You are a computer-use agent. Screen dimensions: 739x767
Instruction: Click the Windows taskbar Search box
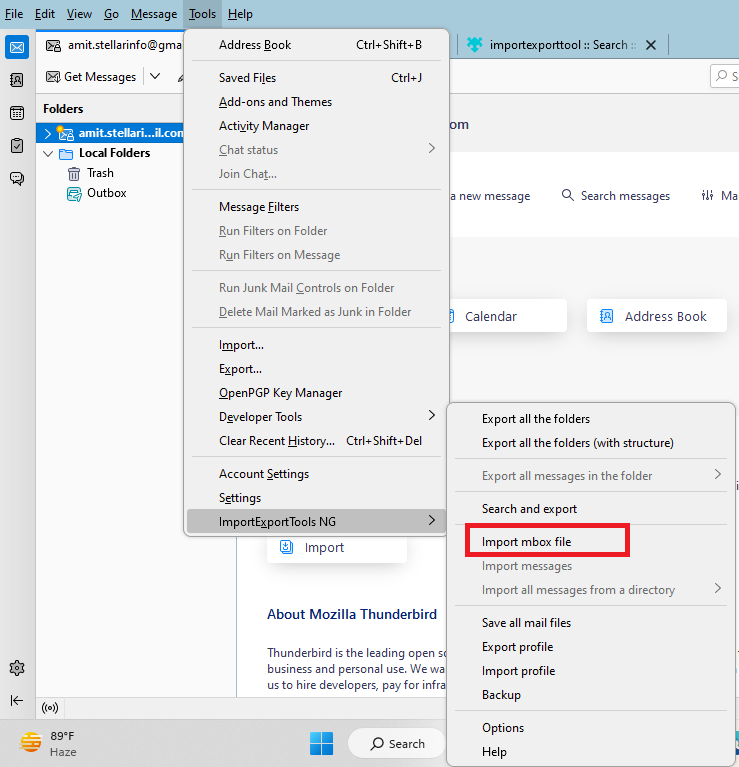397,744
